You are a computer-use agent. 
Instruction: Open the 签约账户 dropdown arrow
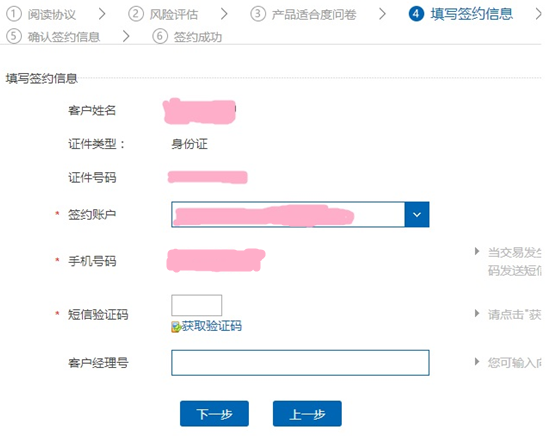pyautogui.click(x=417, y=214)
